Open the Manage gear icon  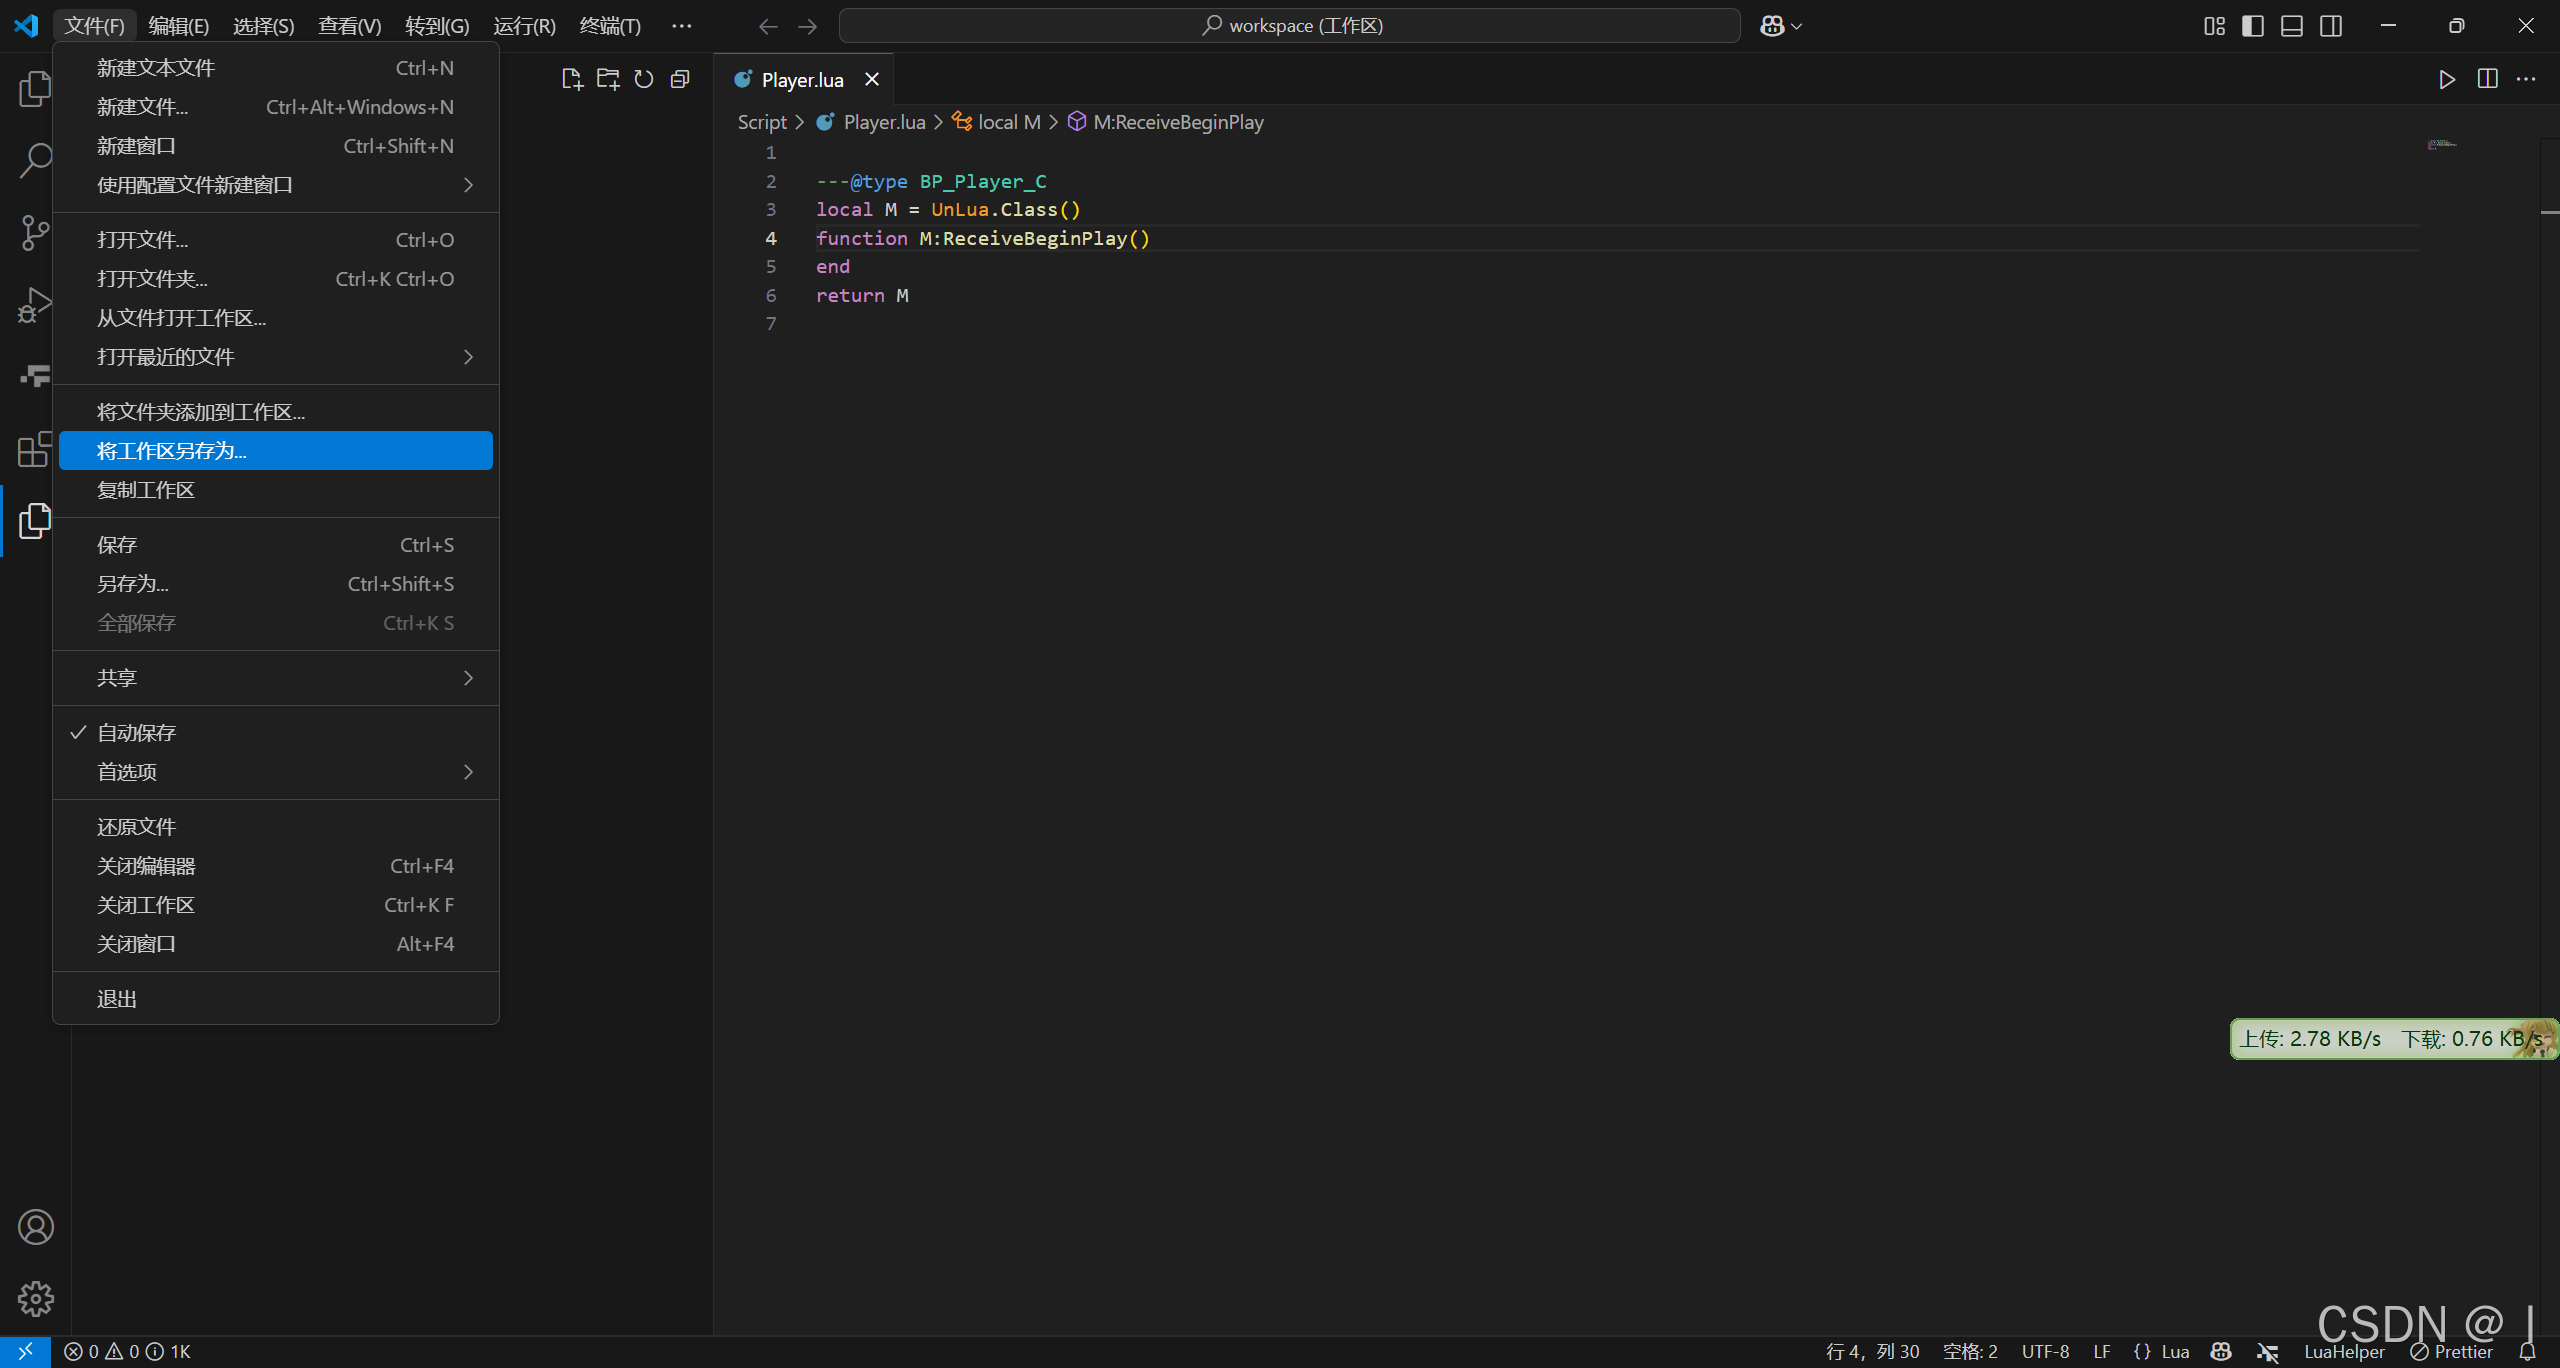click(35, 1299)
